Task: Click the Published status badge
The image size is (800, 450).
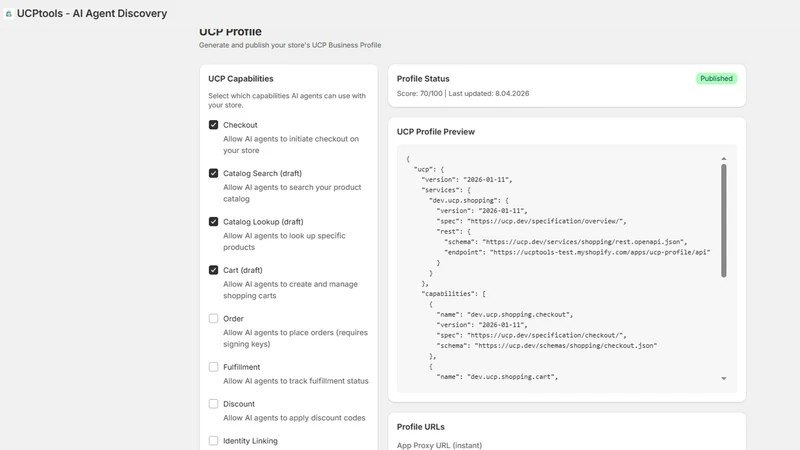Action: click(716, 79)
